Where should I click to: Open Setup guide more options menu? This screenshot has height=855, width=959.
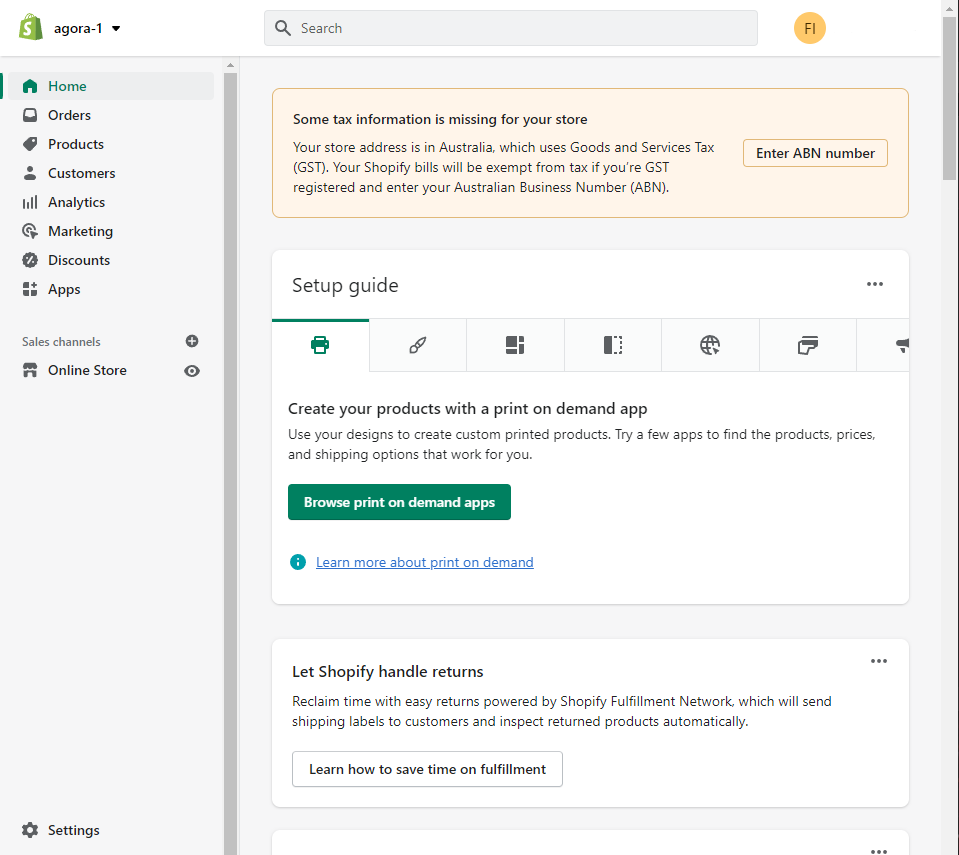point(875,284)
